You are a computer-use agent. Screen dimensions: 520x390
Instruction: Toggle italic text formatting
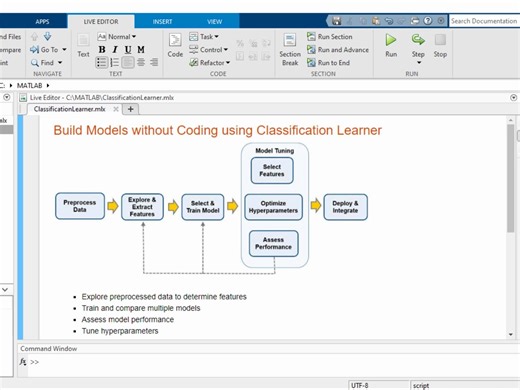pos(115,50)
